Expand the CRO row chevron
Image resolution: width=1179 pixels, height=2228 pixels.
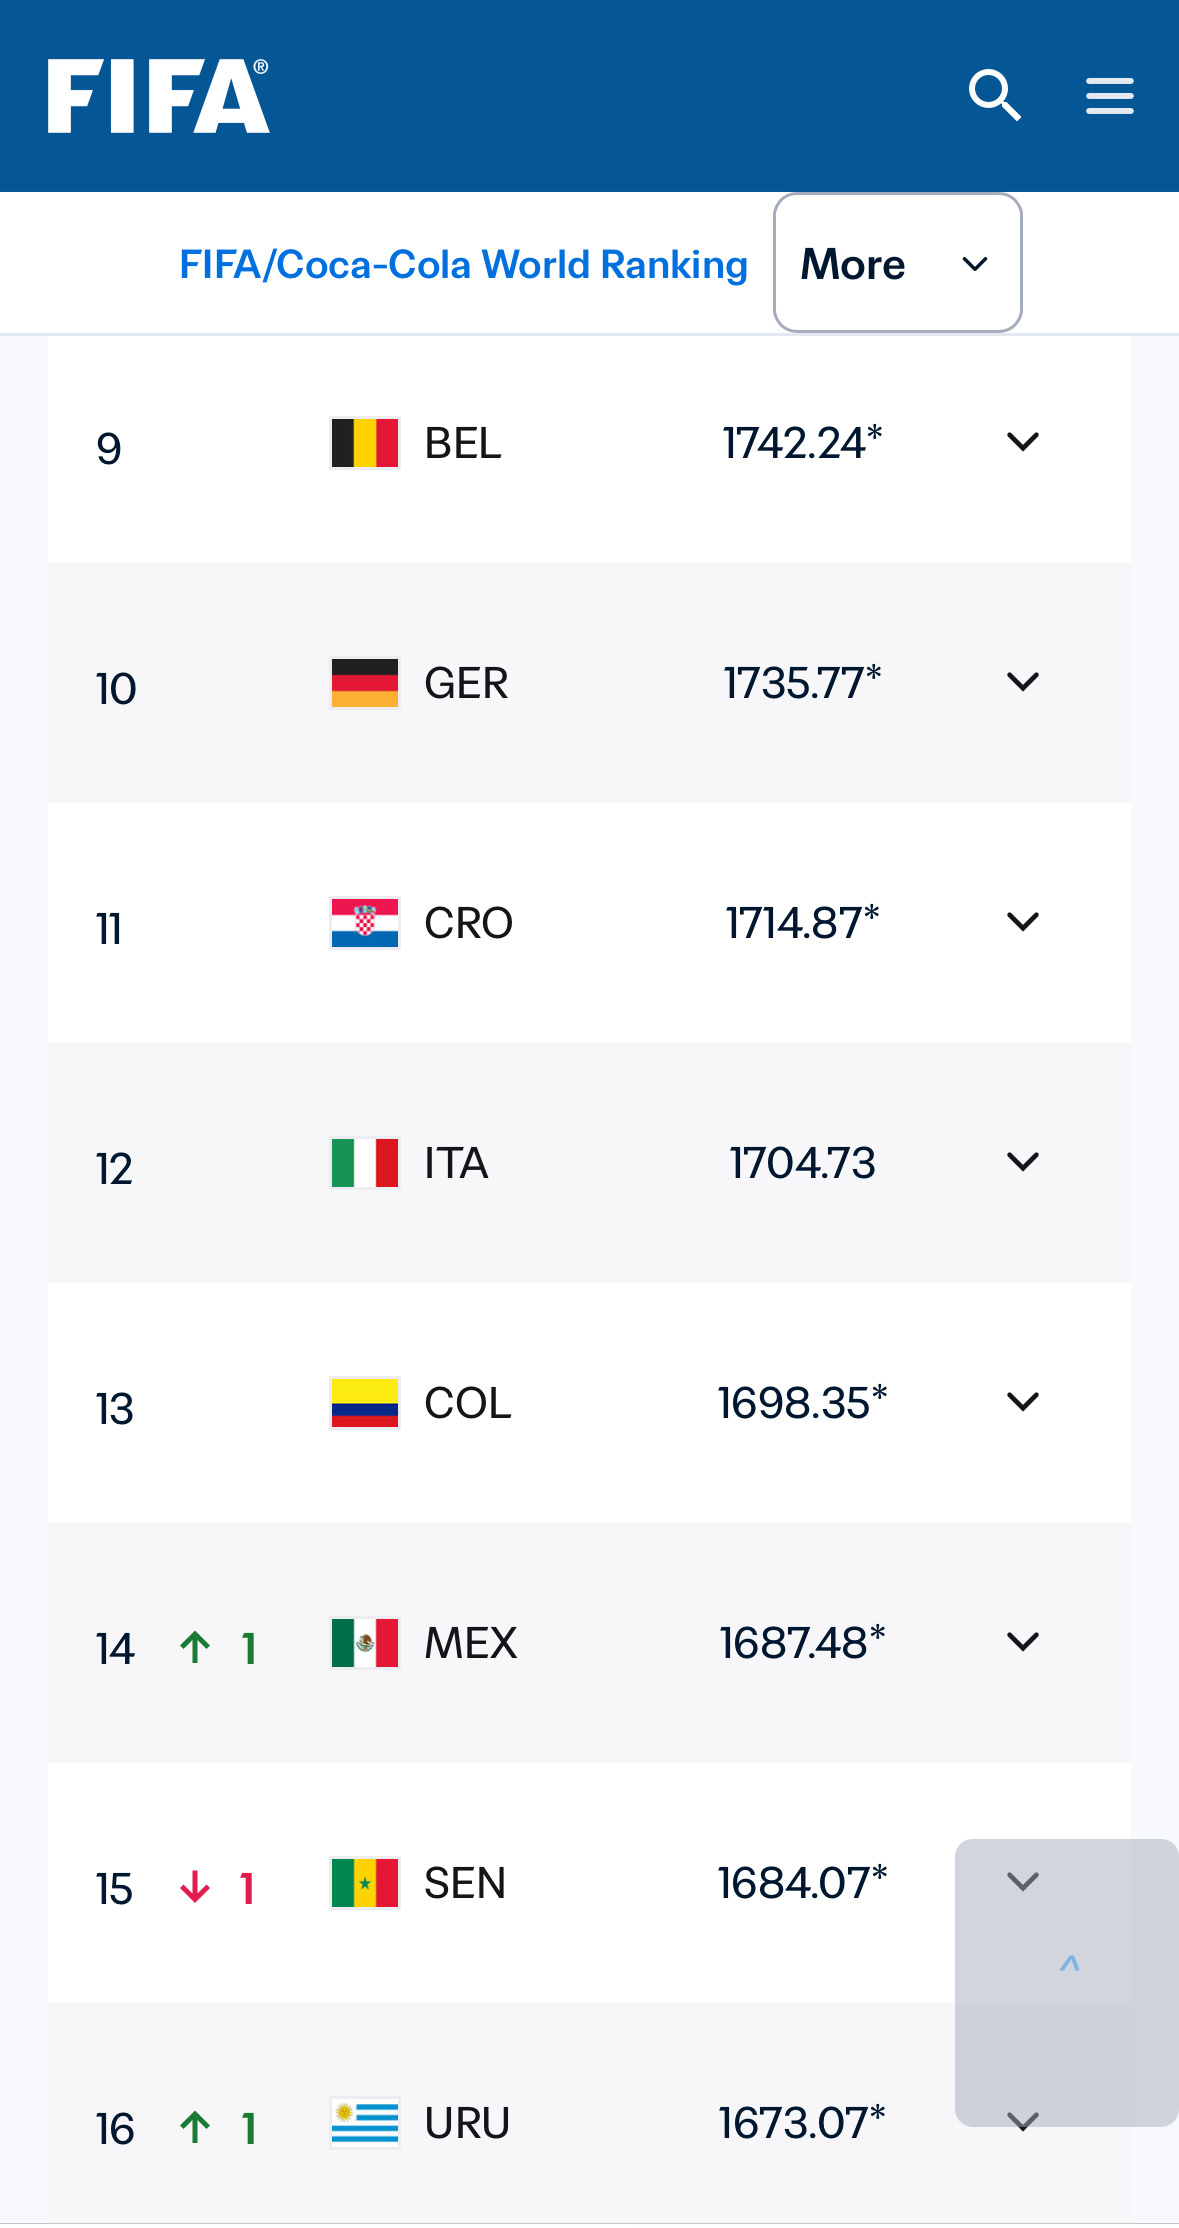(x=1023, y=922)
